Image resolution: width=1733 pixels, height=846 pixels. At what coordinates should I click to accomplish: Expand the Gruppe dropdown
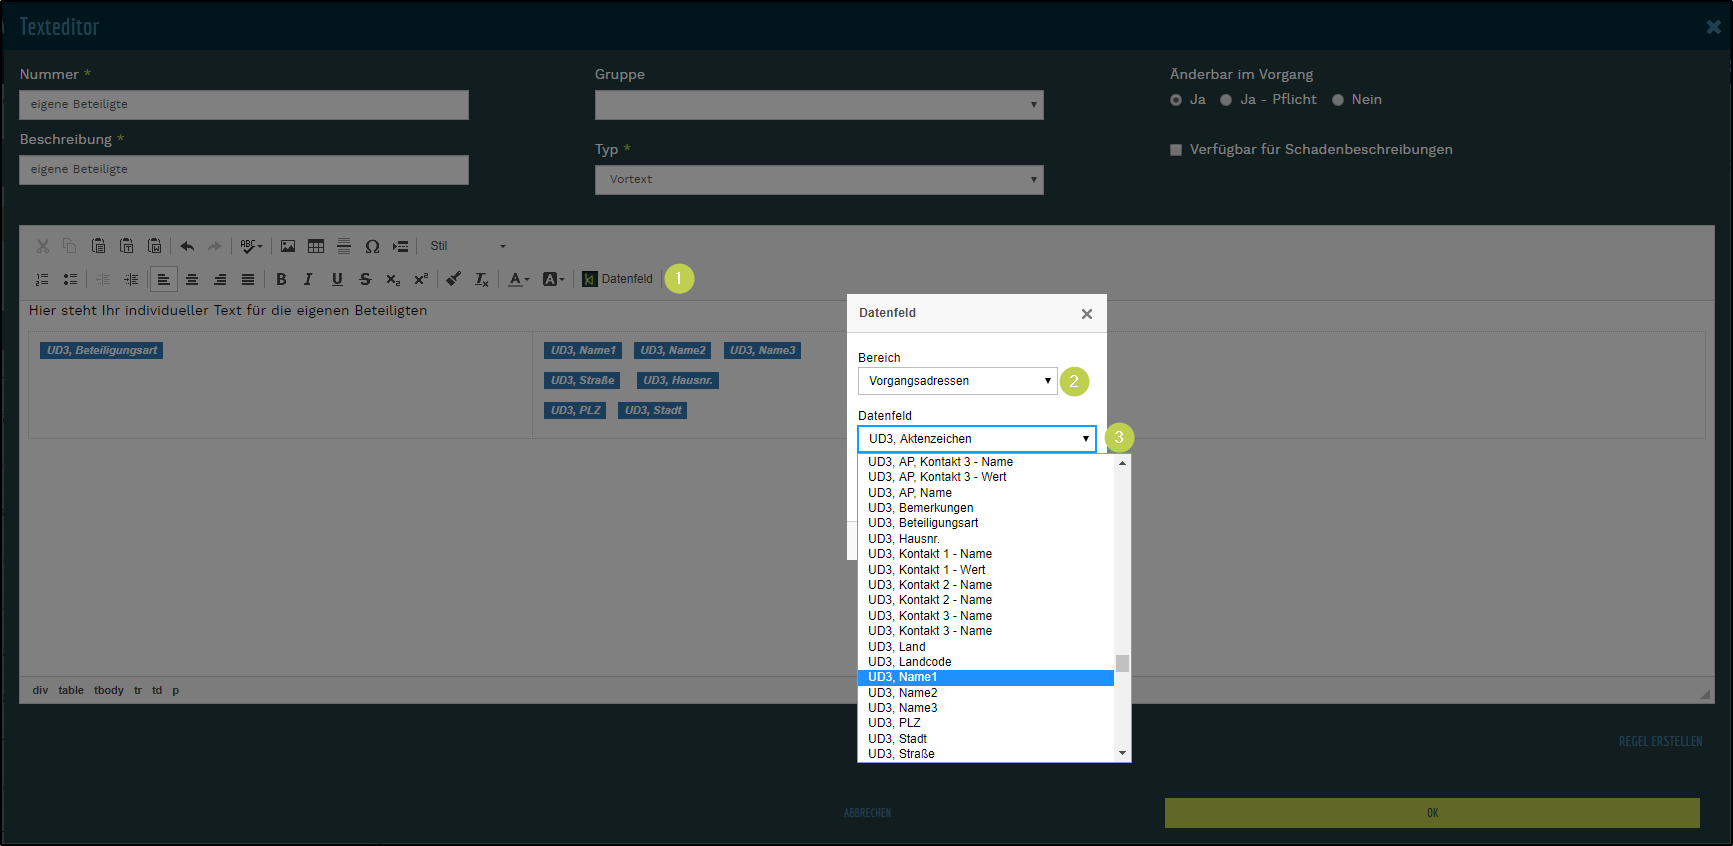click(819, 105)
